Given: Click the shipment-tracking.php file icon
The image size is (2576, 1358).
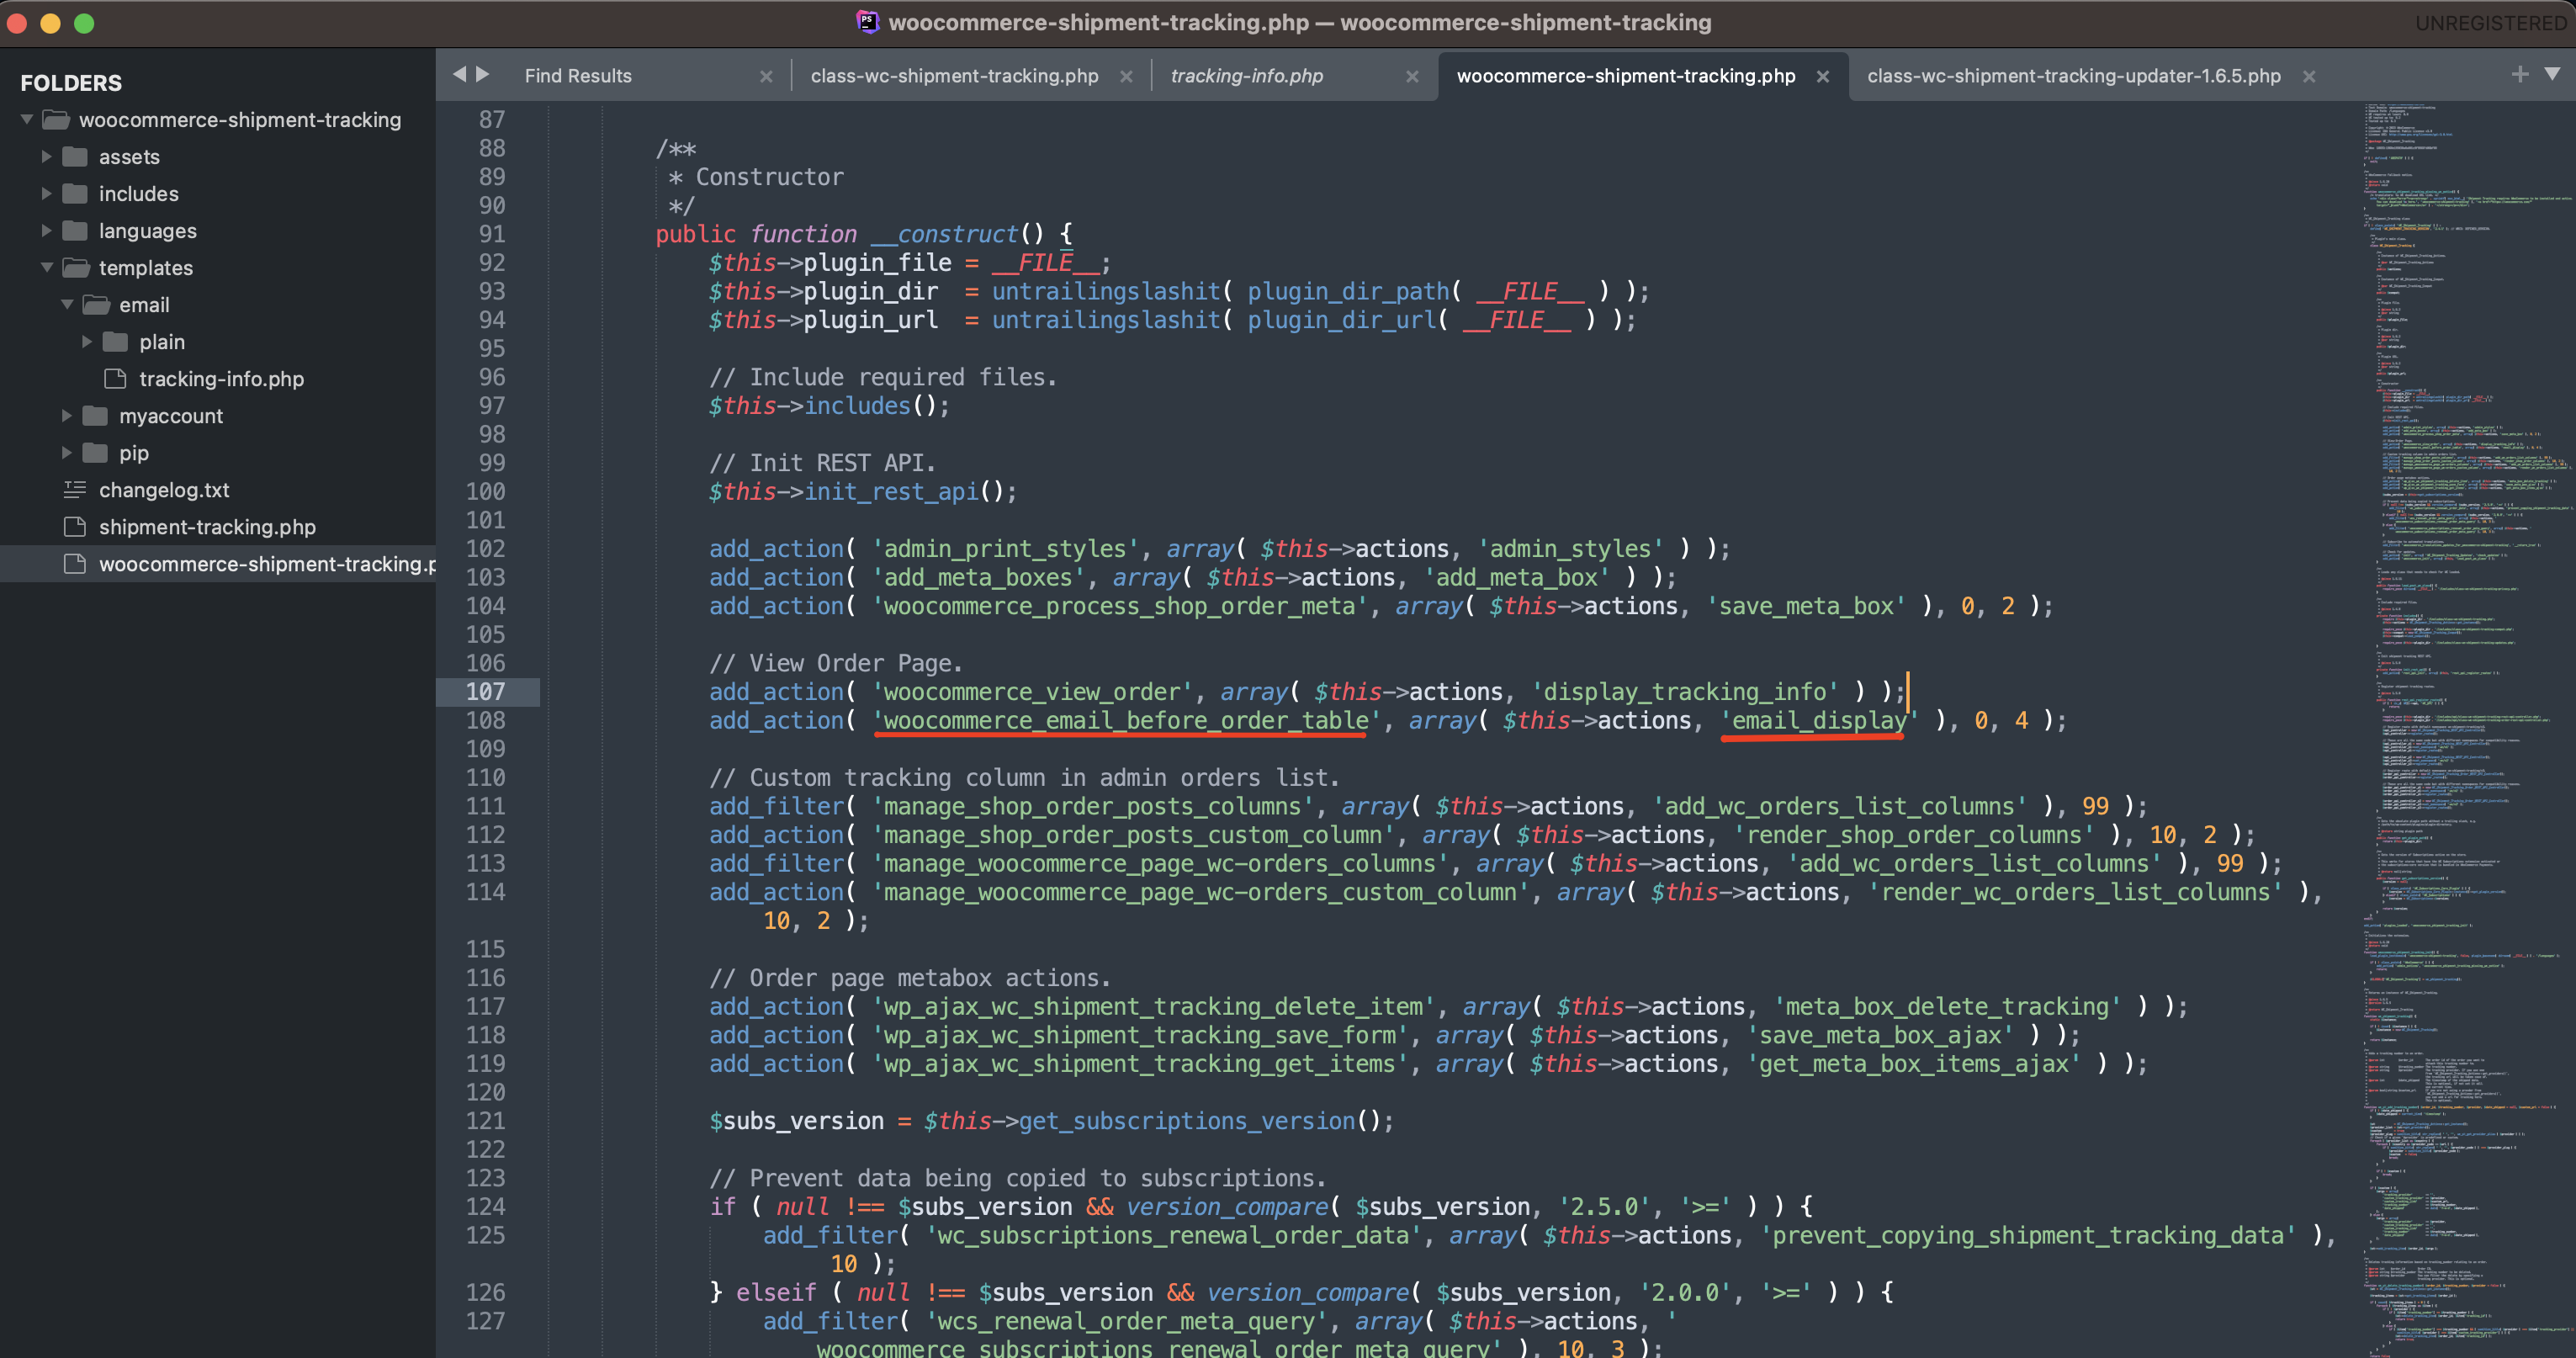Looking at the screenshot, I should pyautogui.click(x=75, y=527).
